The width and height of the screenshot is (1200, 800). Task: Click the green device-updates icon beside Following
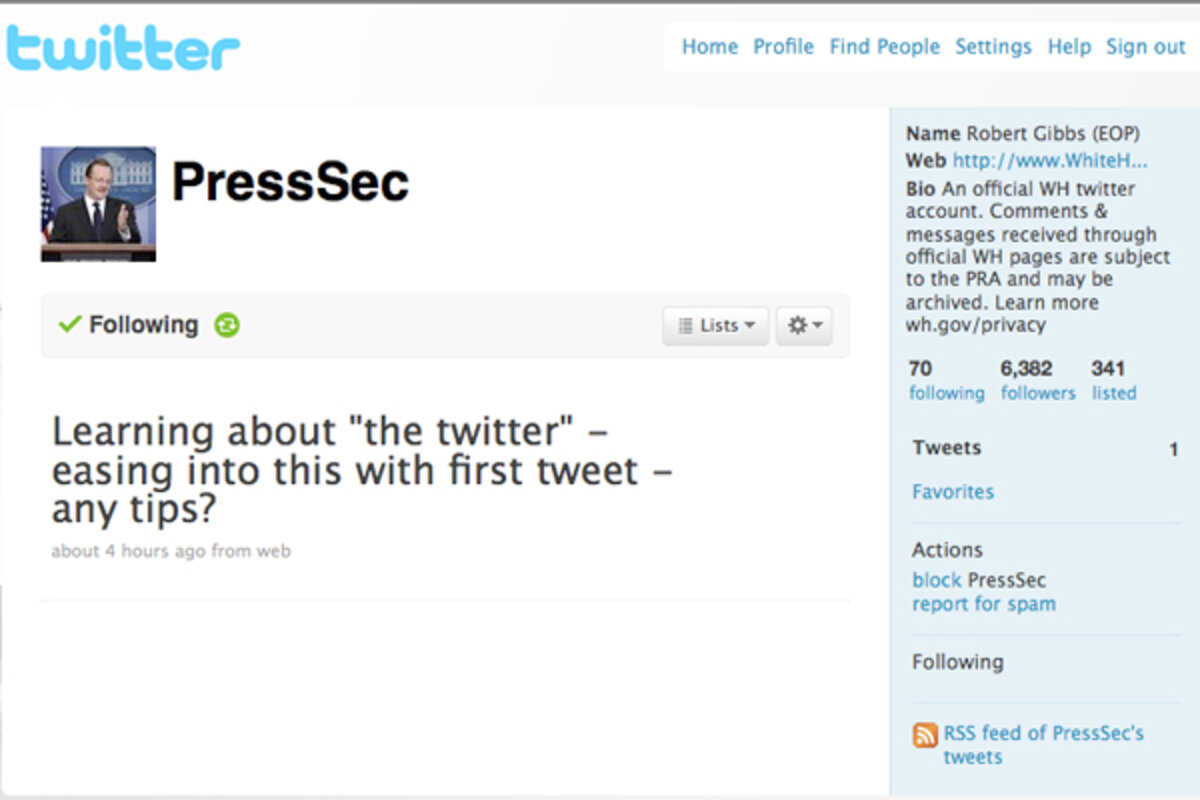tap(227, 325)
